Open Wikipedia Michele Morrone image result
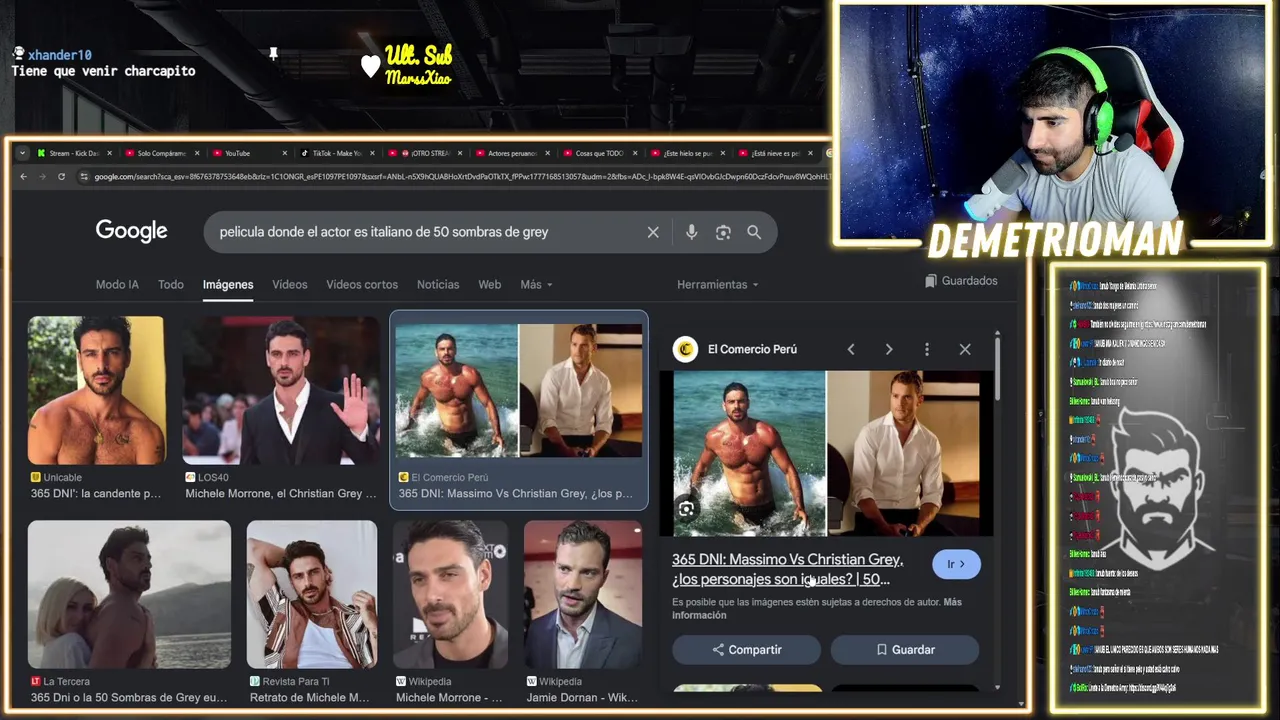Screen dimensions: 1280x720 coord(450,612)
